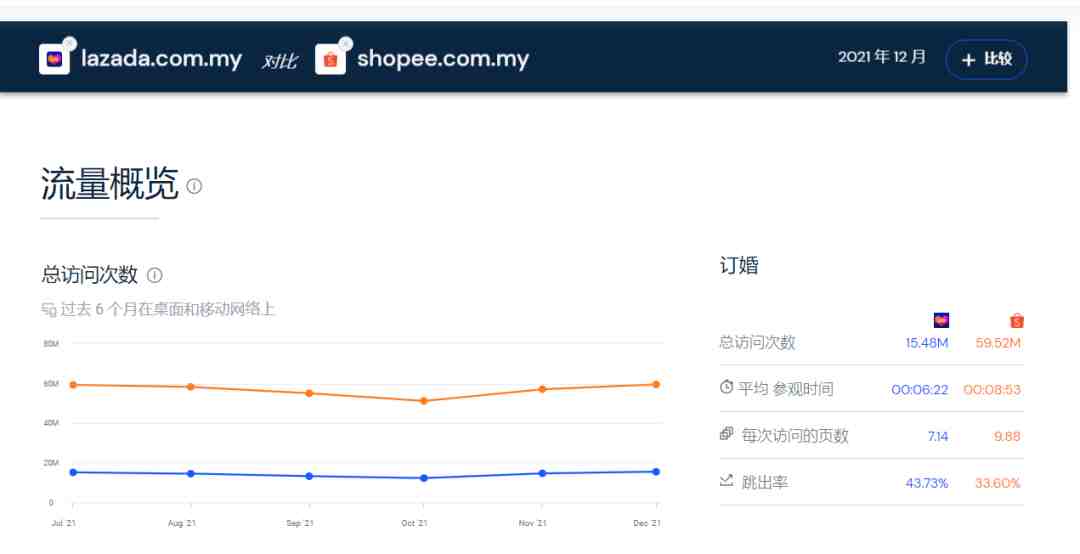Viewport: 1080px width, 554px height.
Task: Click Shopee's 59.52M total visits value
Action: pyautogui.click(x=997, y=344)
